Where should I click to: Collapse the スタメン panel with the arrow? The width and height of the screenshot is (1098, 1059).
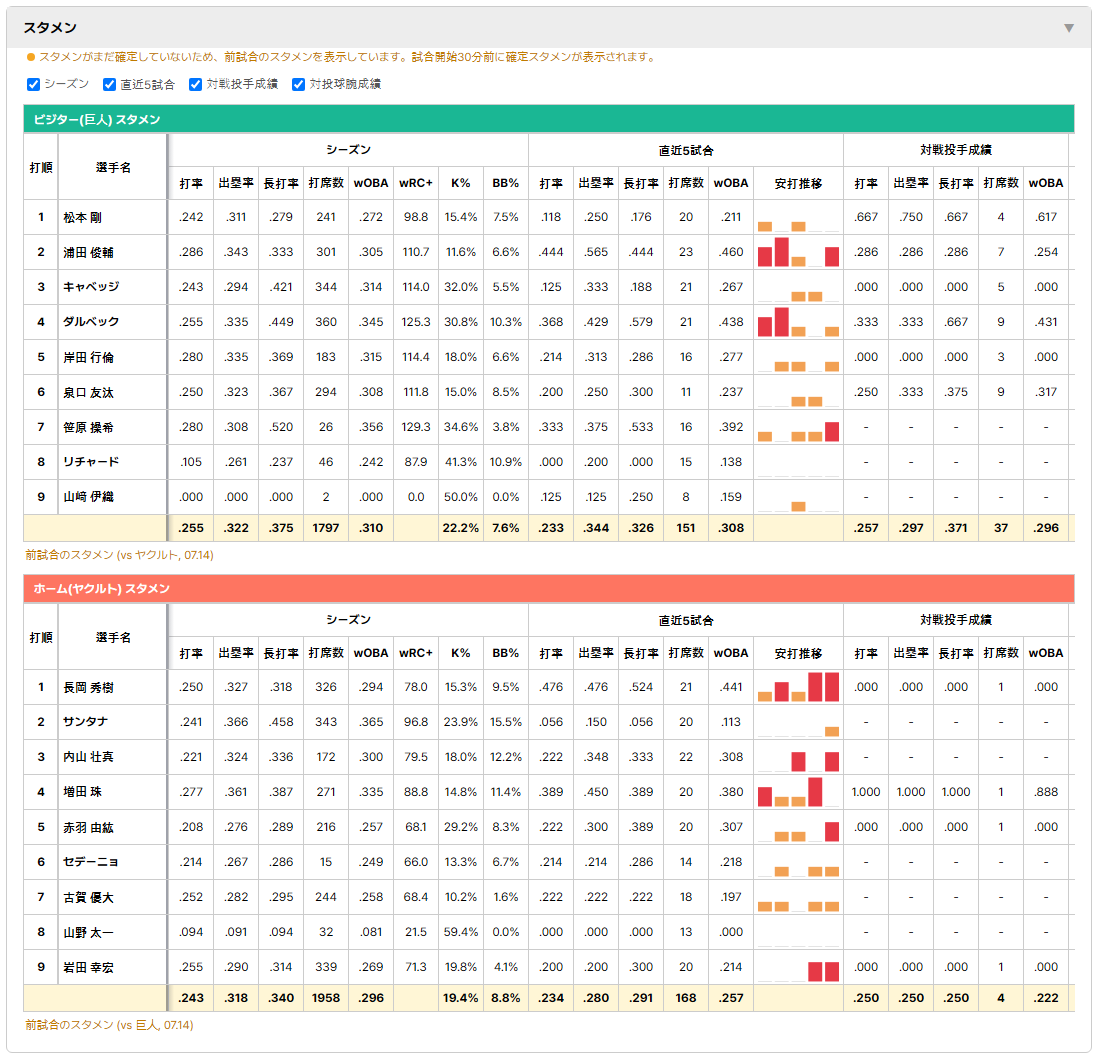1069,28
